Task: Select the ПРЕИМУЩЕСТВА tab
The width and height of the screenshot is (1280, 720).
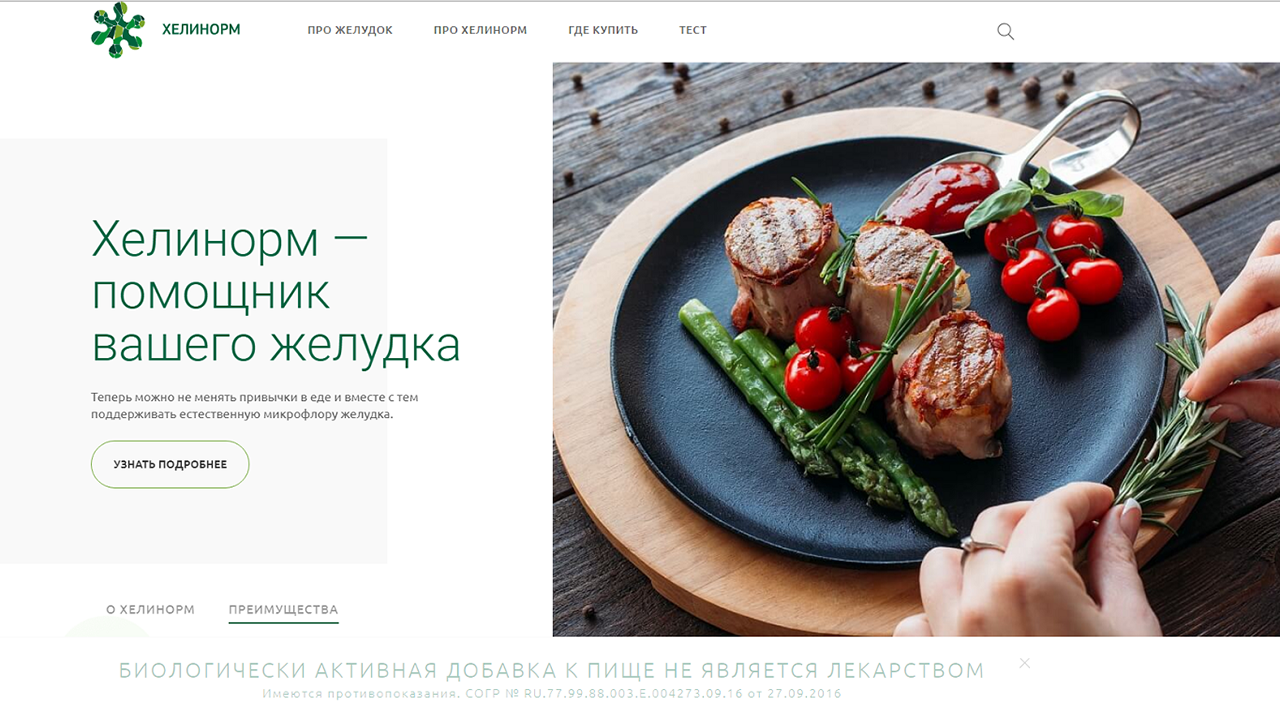Action: (283, 610)
